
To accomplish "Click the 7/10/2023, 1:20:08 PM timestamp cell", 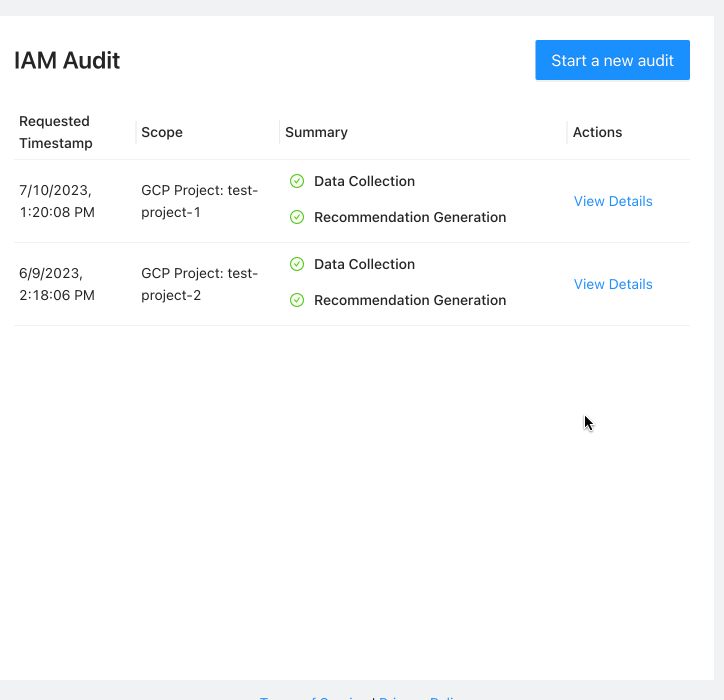I will tap(57, 201).
